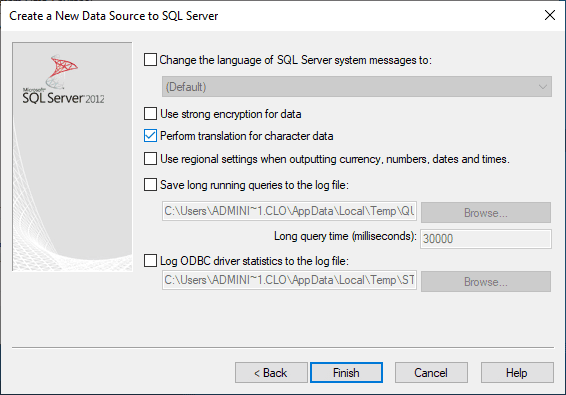
Task: Click the ODBC statistics log path field
Action: tap(289, 280)
